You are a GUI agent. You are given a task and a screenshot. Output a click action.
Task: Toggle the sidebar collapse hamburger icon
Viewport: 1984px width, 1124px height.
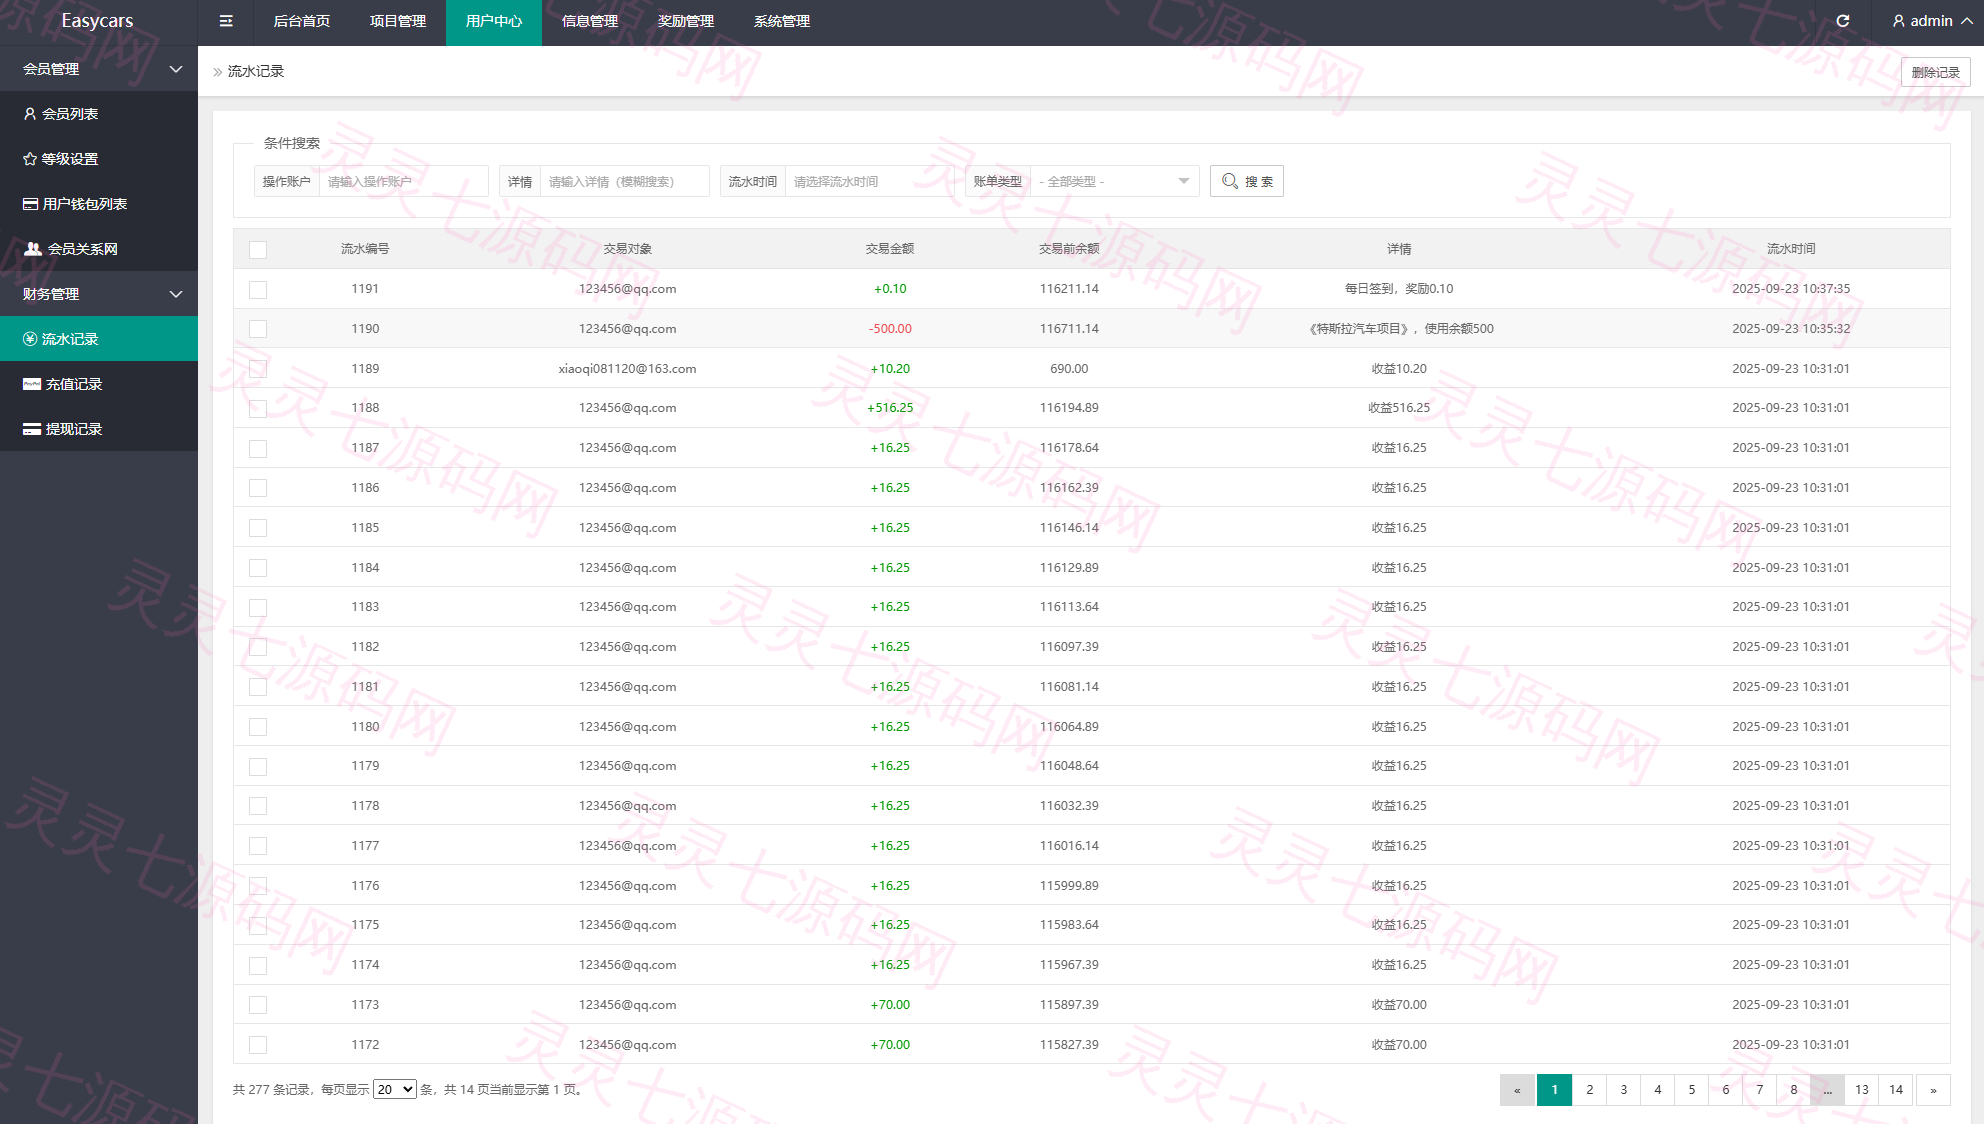[226, 21]
